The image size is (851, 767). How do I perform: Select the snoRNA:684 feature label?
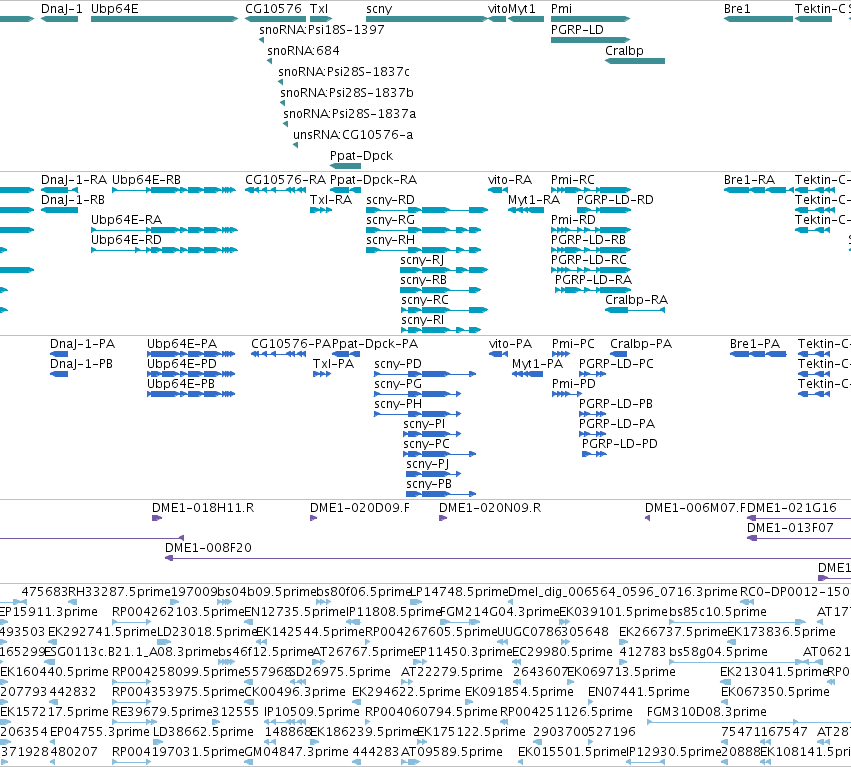[303, 50]
